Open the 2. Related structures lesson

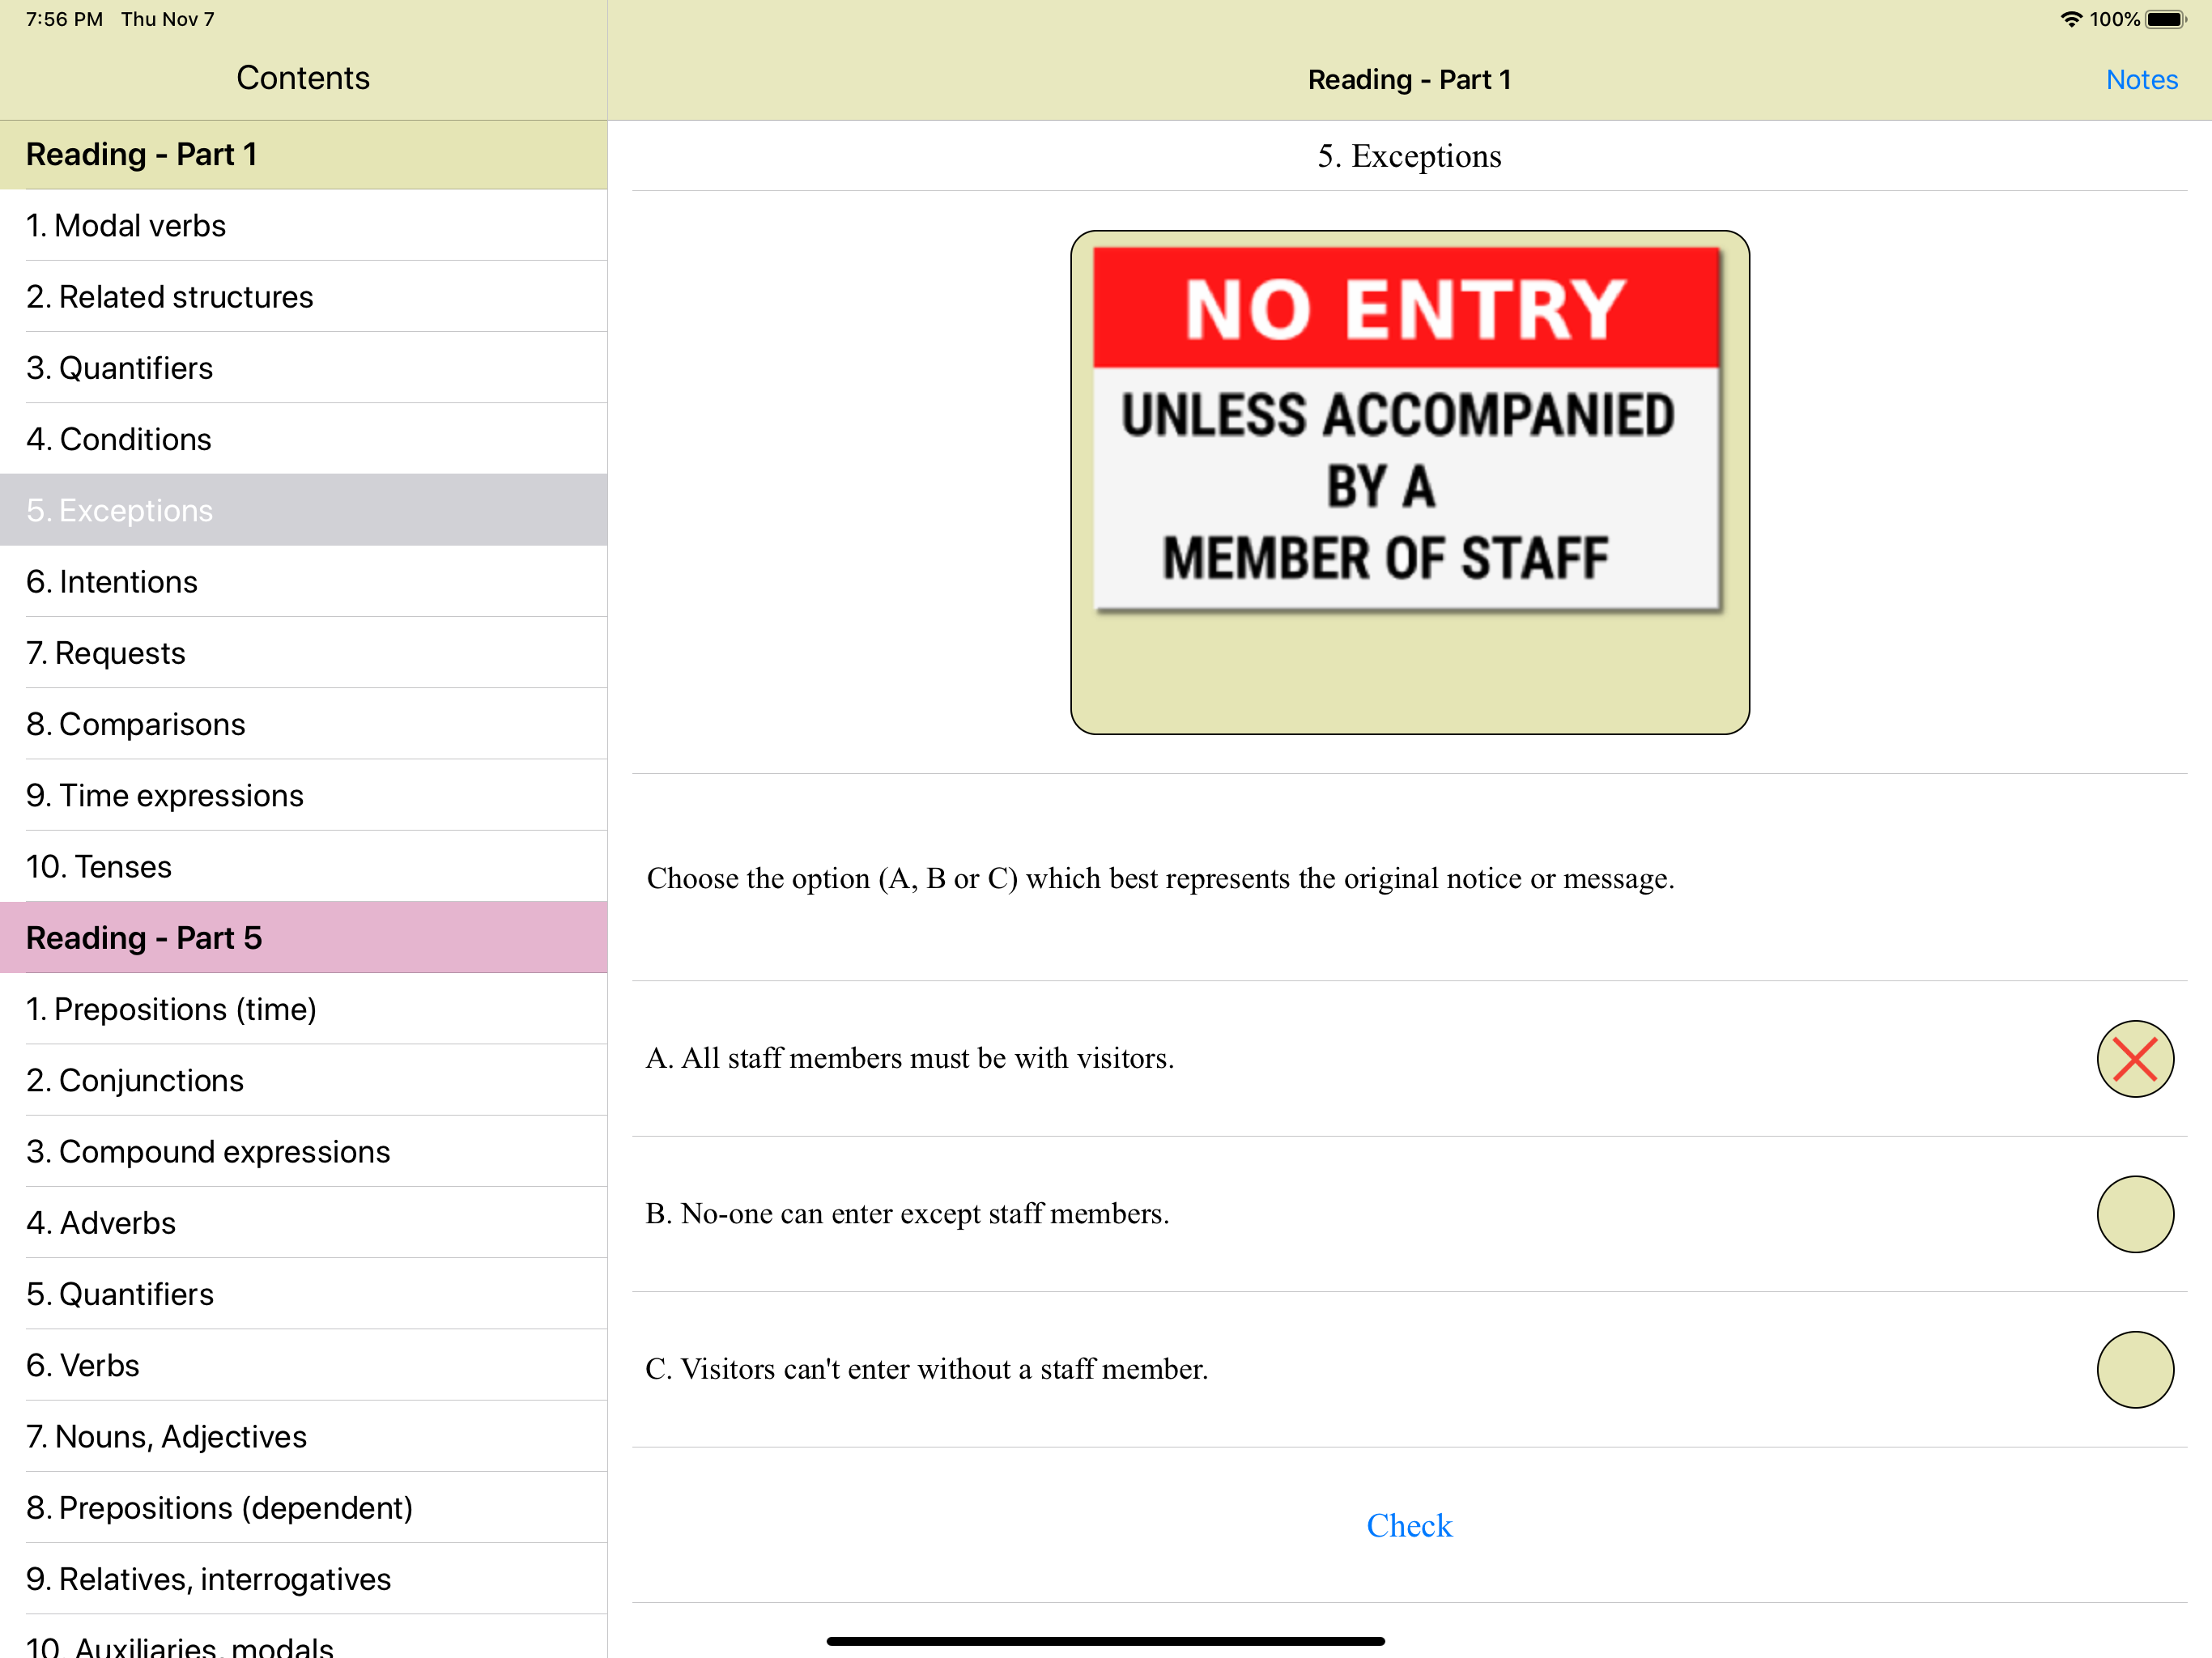[304, 296]
